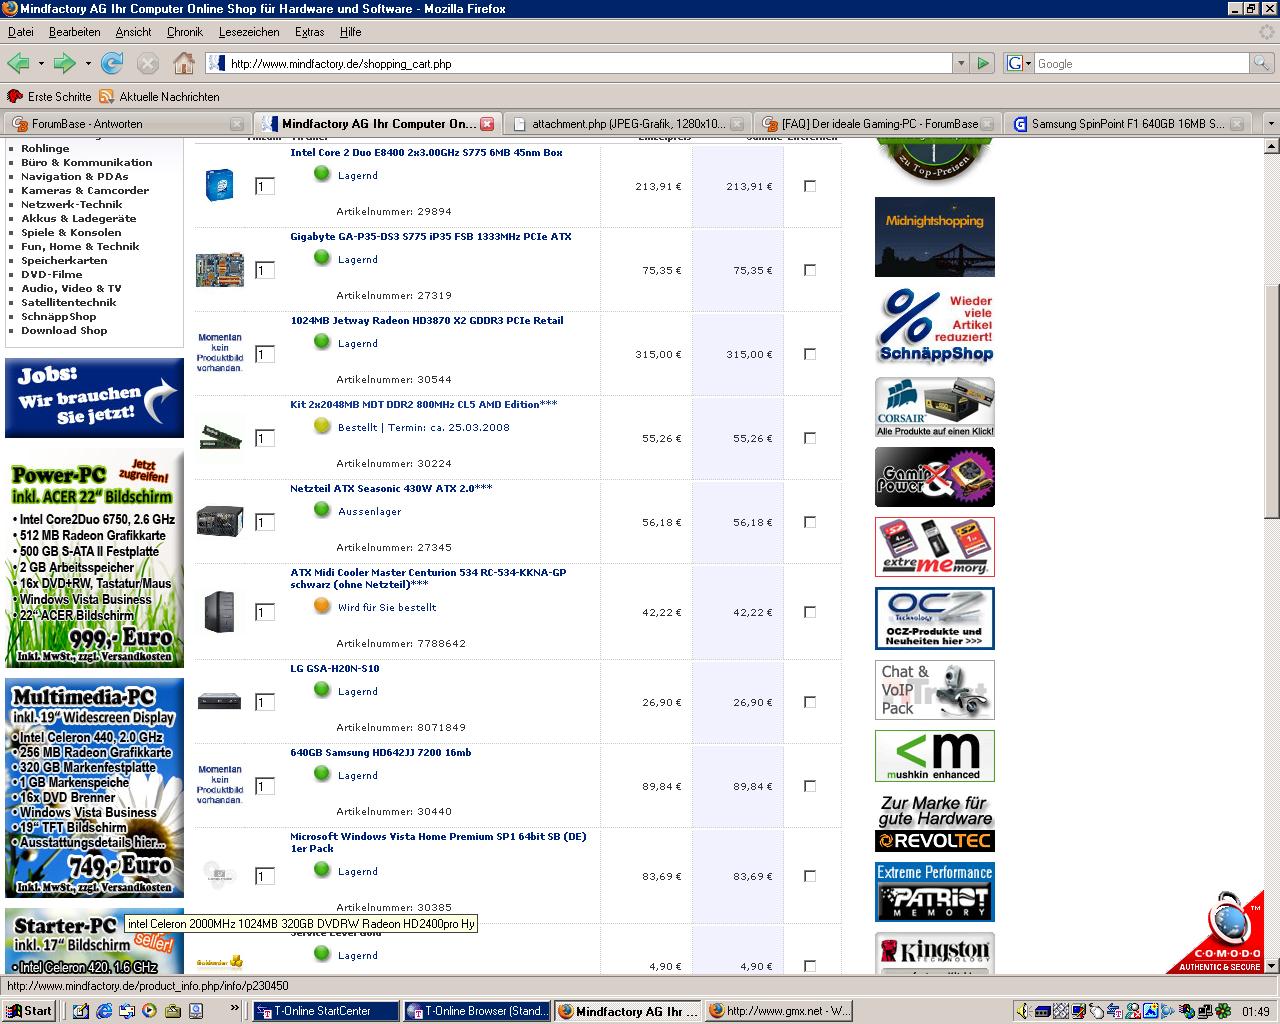Open the Satellitentechnik category link
This screenshot has height=1024, width=1280.
(x=69, y=302)
